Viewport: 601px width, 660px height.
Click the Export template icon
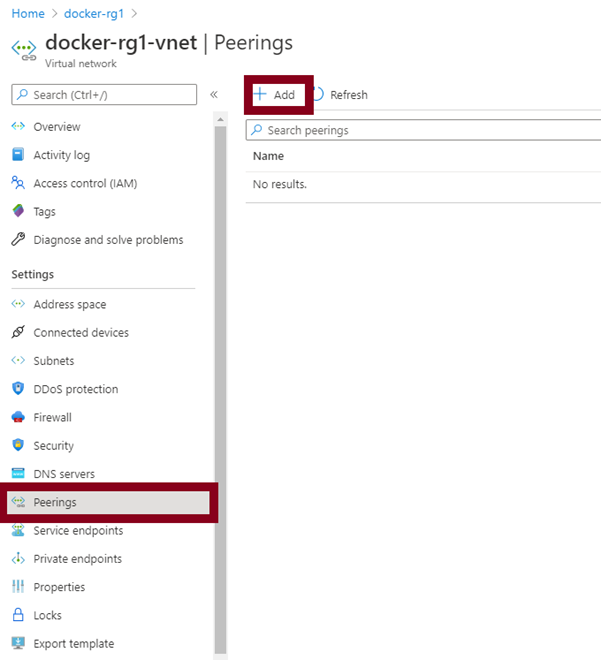pos(18,643)
